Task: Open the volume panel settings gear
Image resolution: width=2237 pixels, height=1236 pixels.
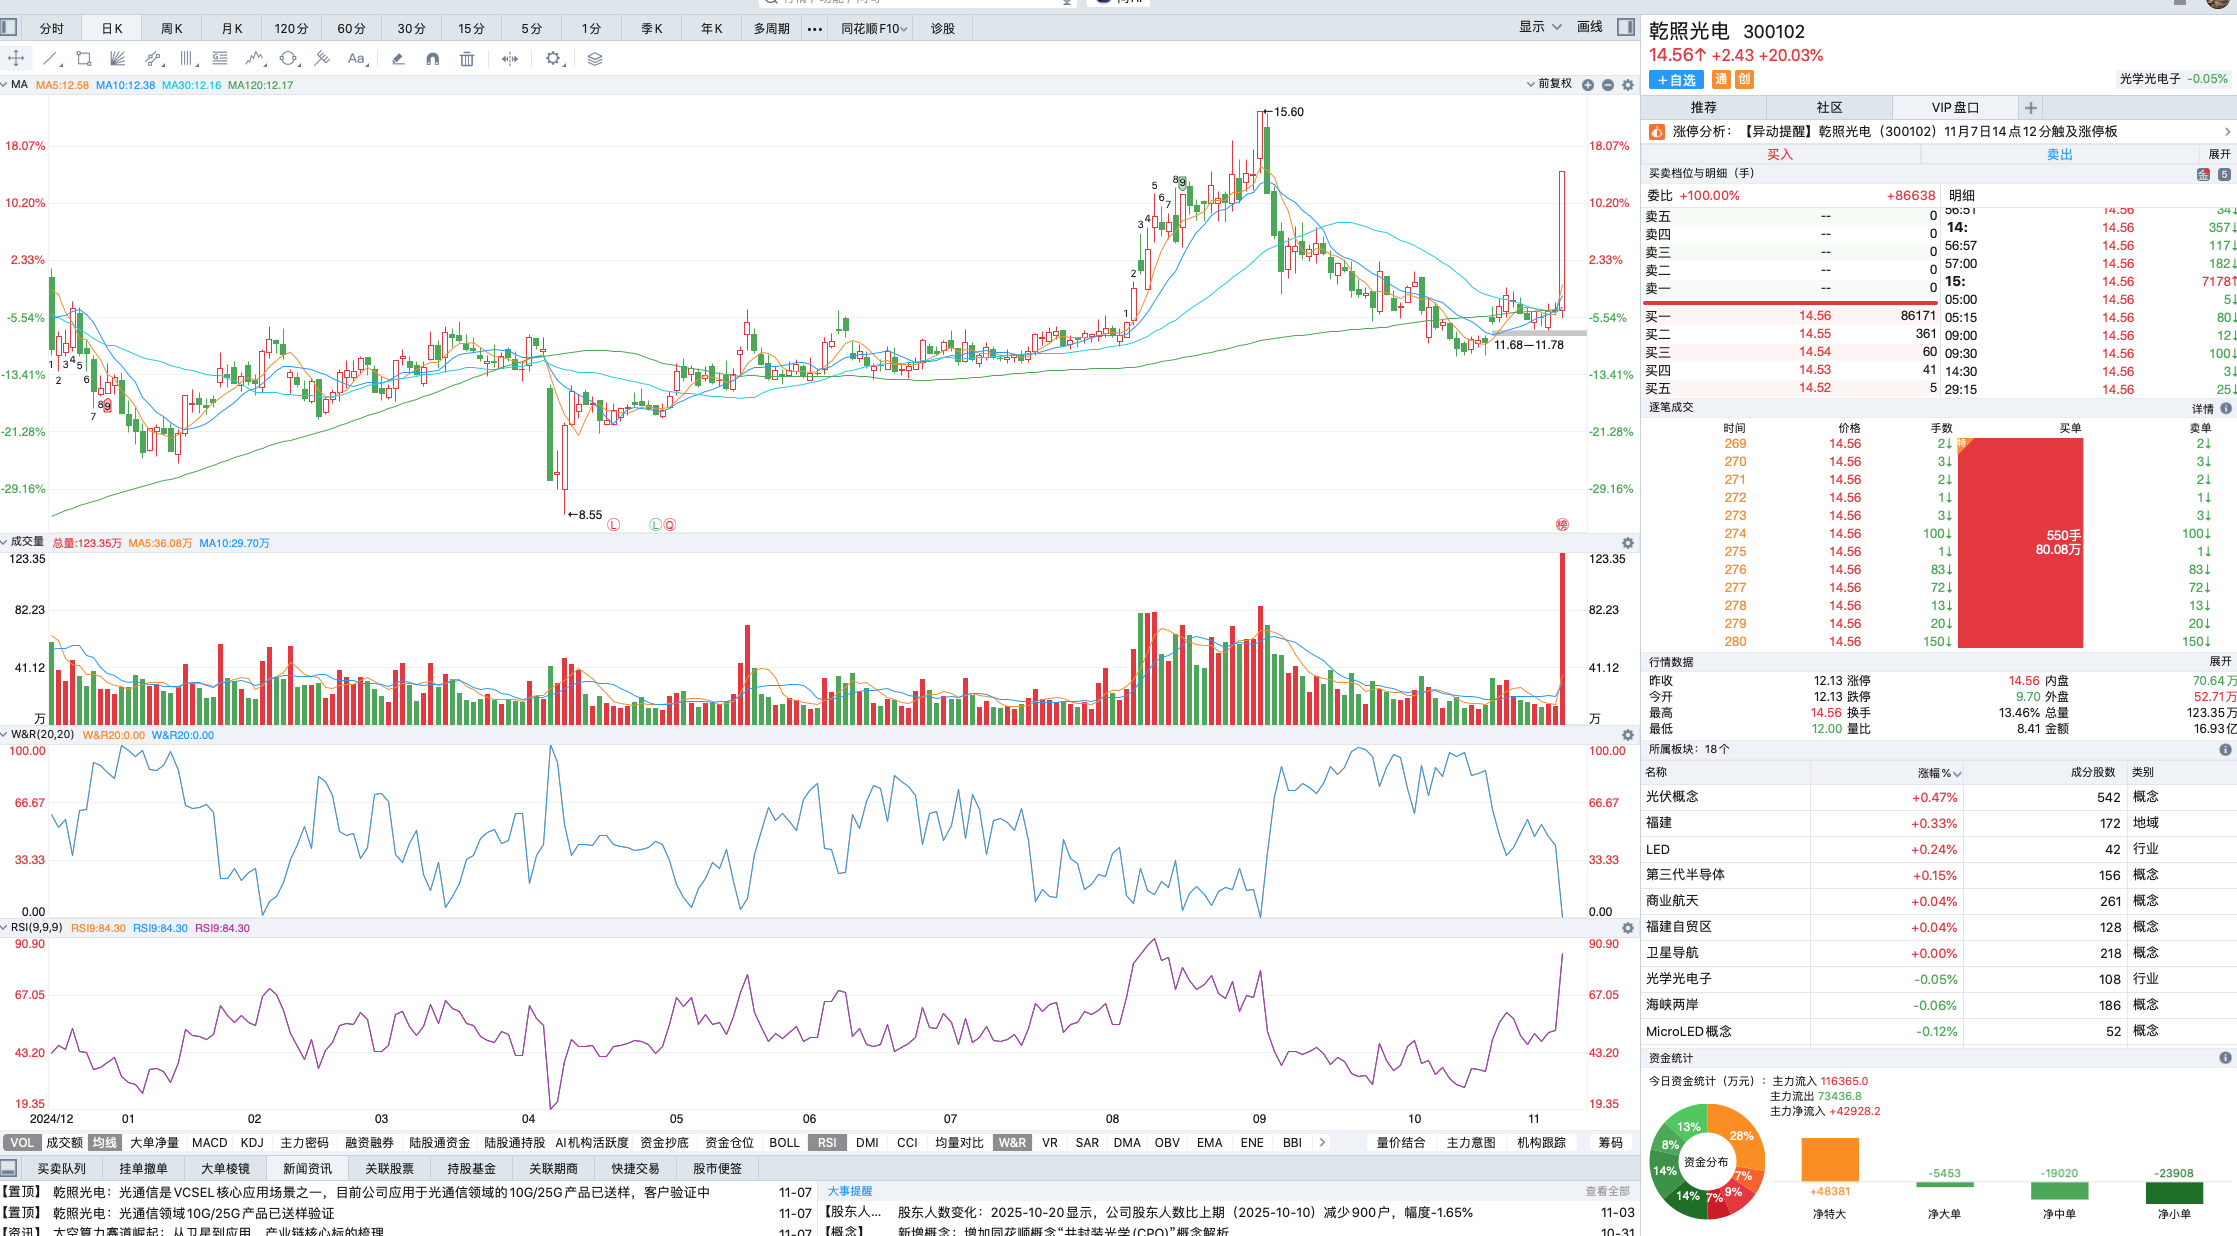Action: 1628,543
